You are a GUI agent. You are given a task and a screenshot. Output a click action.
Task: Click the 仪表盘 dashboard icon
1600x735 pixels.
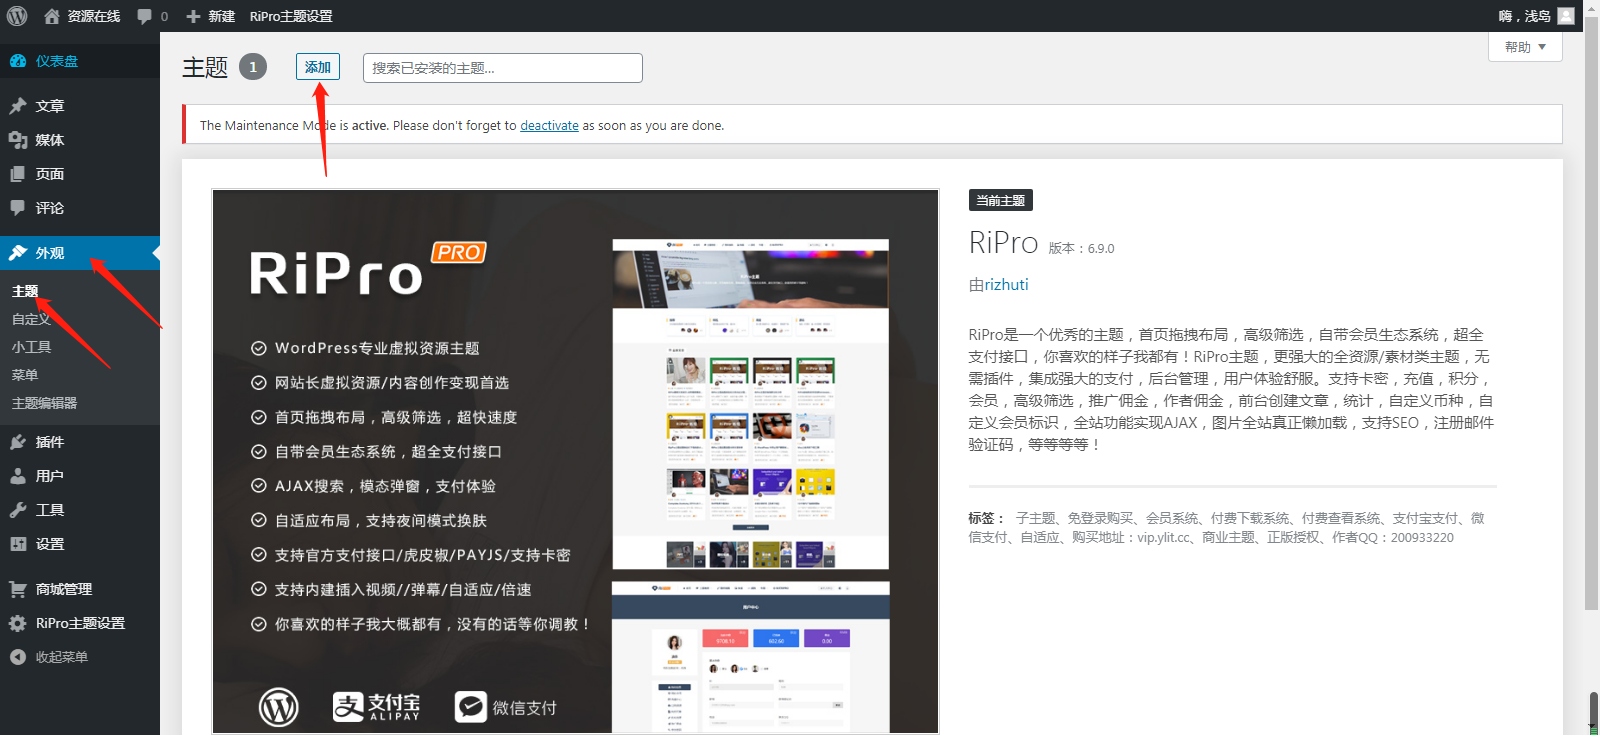18,61
